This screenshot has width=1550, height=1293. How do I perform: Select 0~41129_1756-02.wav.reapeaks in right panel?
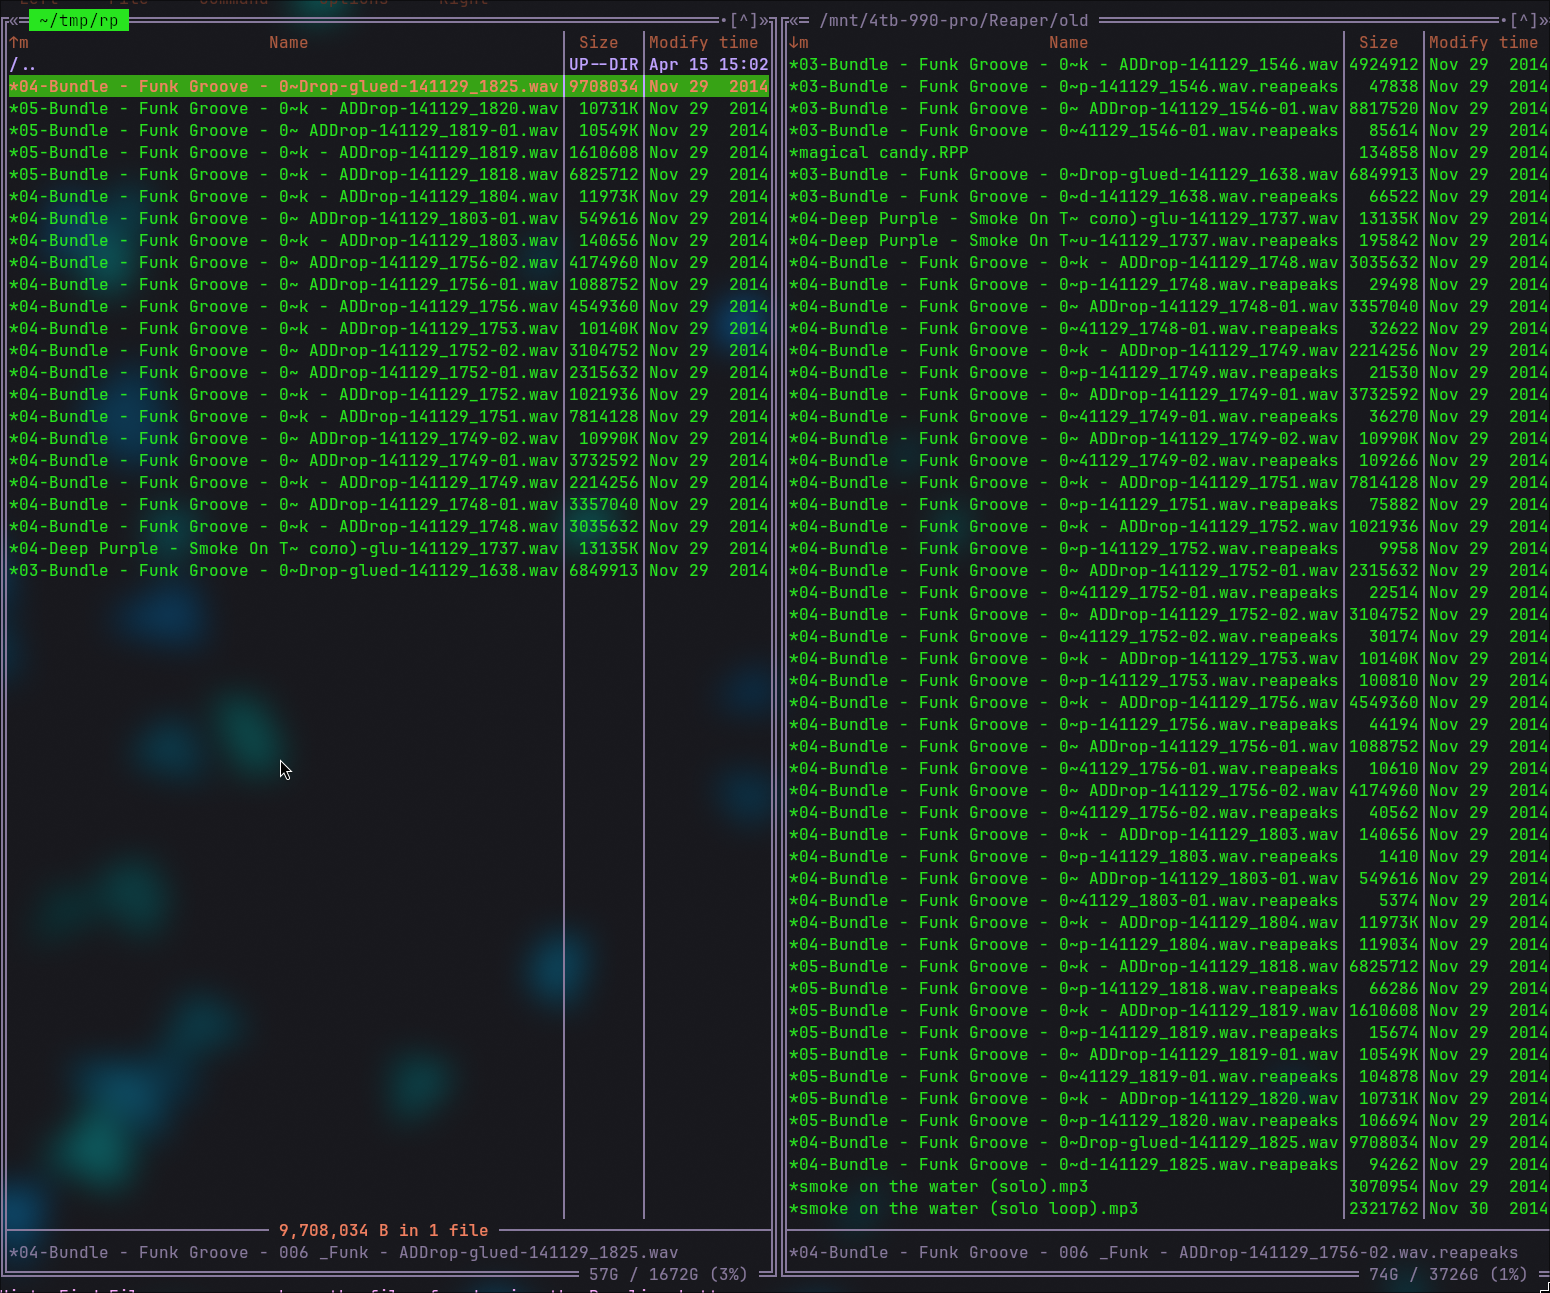click(x=1169, y=812)
